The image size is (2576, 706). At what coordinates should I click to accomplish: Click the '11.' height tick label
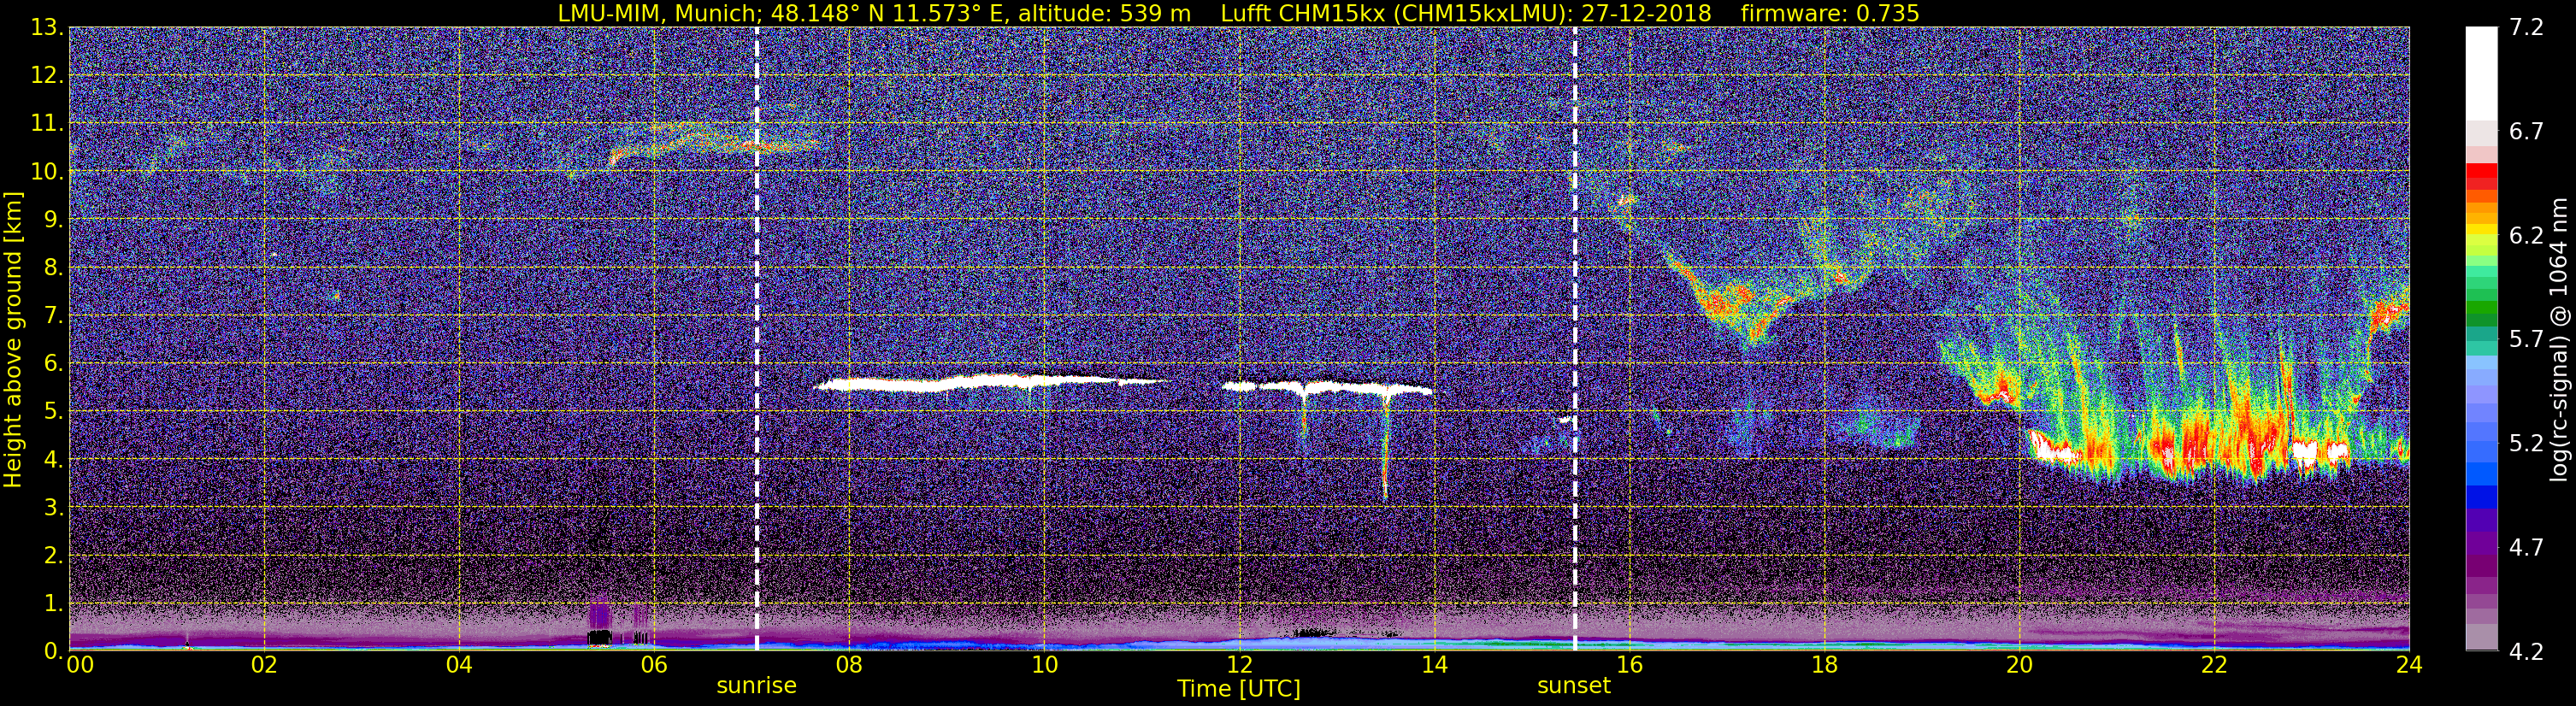point(47,124)
